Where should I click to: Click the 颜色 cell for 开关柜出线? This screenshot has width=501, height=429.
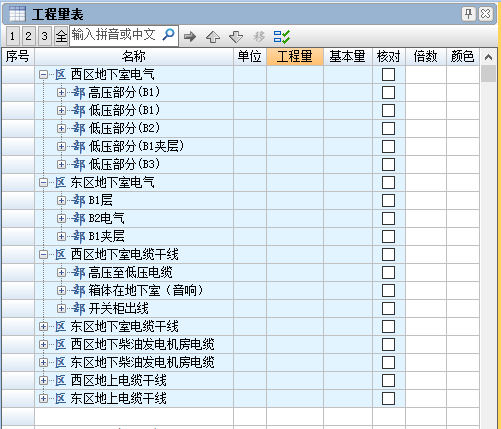(x=463, y=308)
